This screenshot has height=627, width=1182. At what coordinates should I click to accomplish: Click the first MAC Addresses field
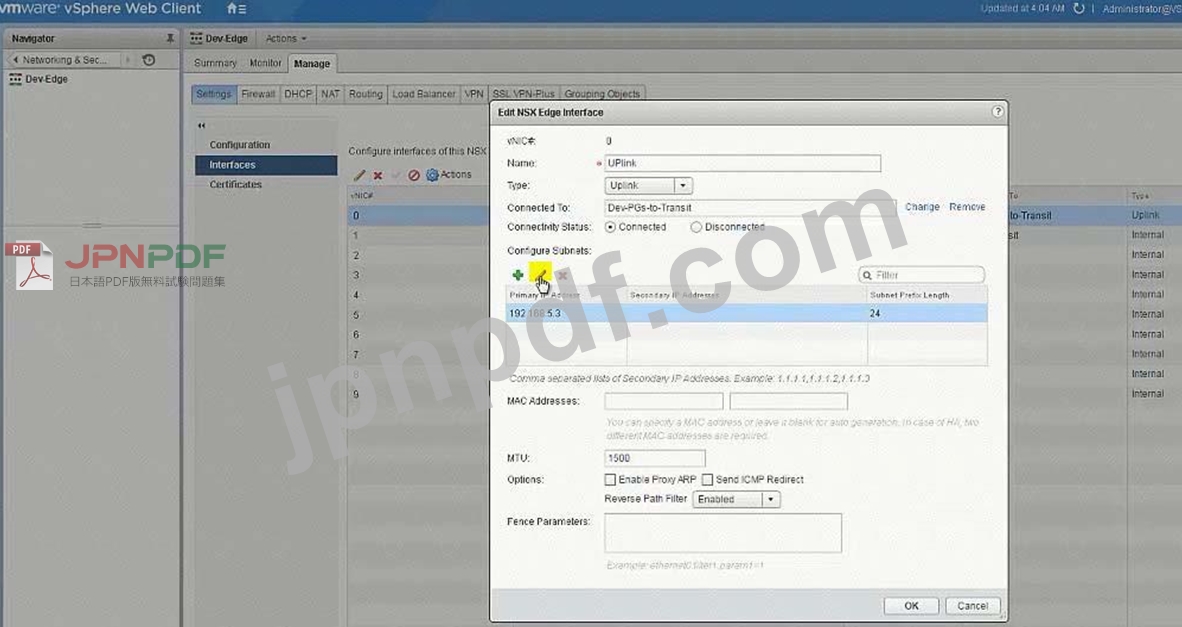pyautogui.click(x=663, y=401)
